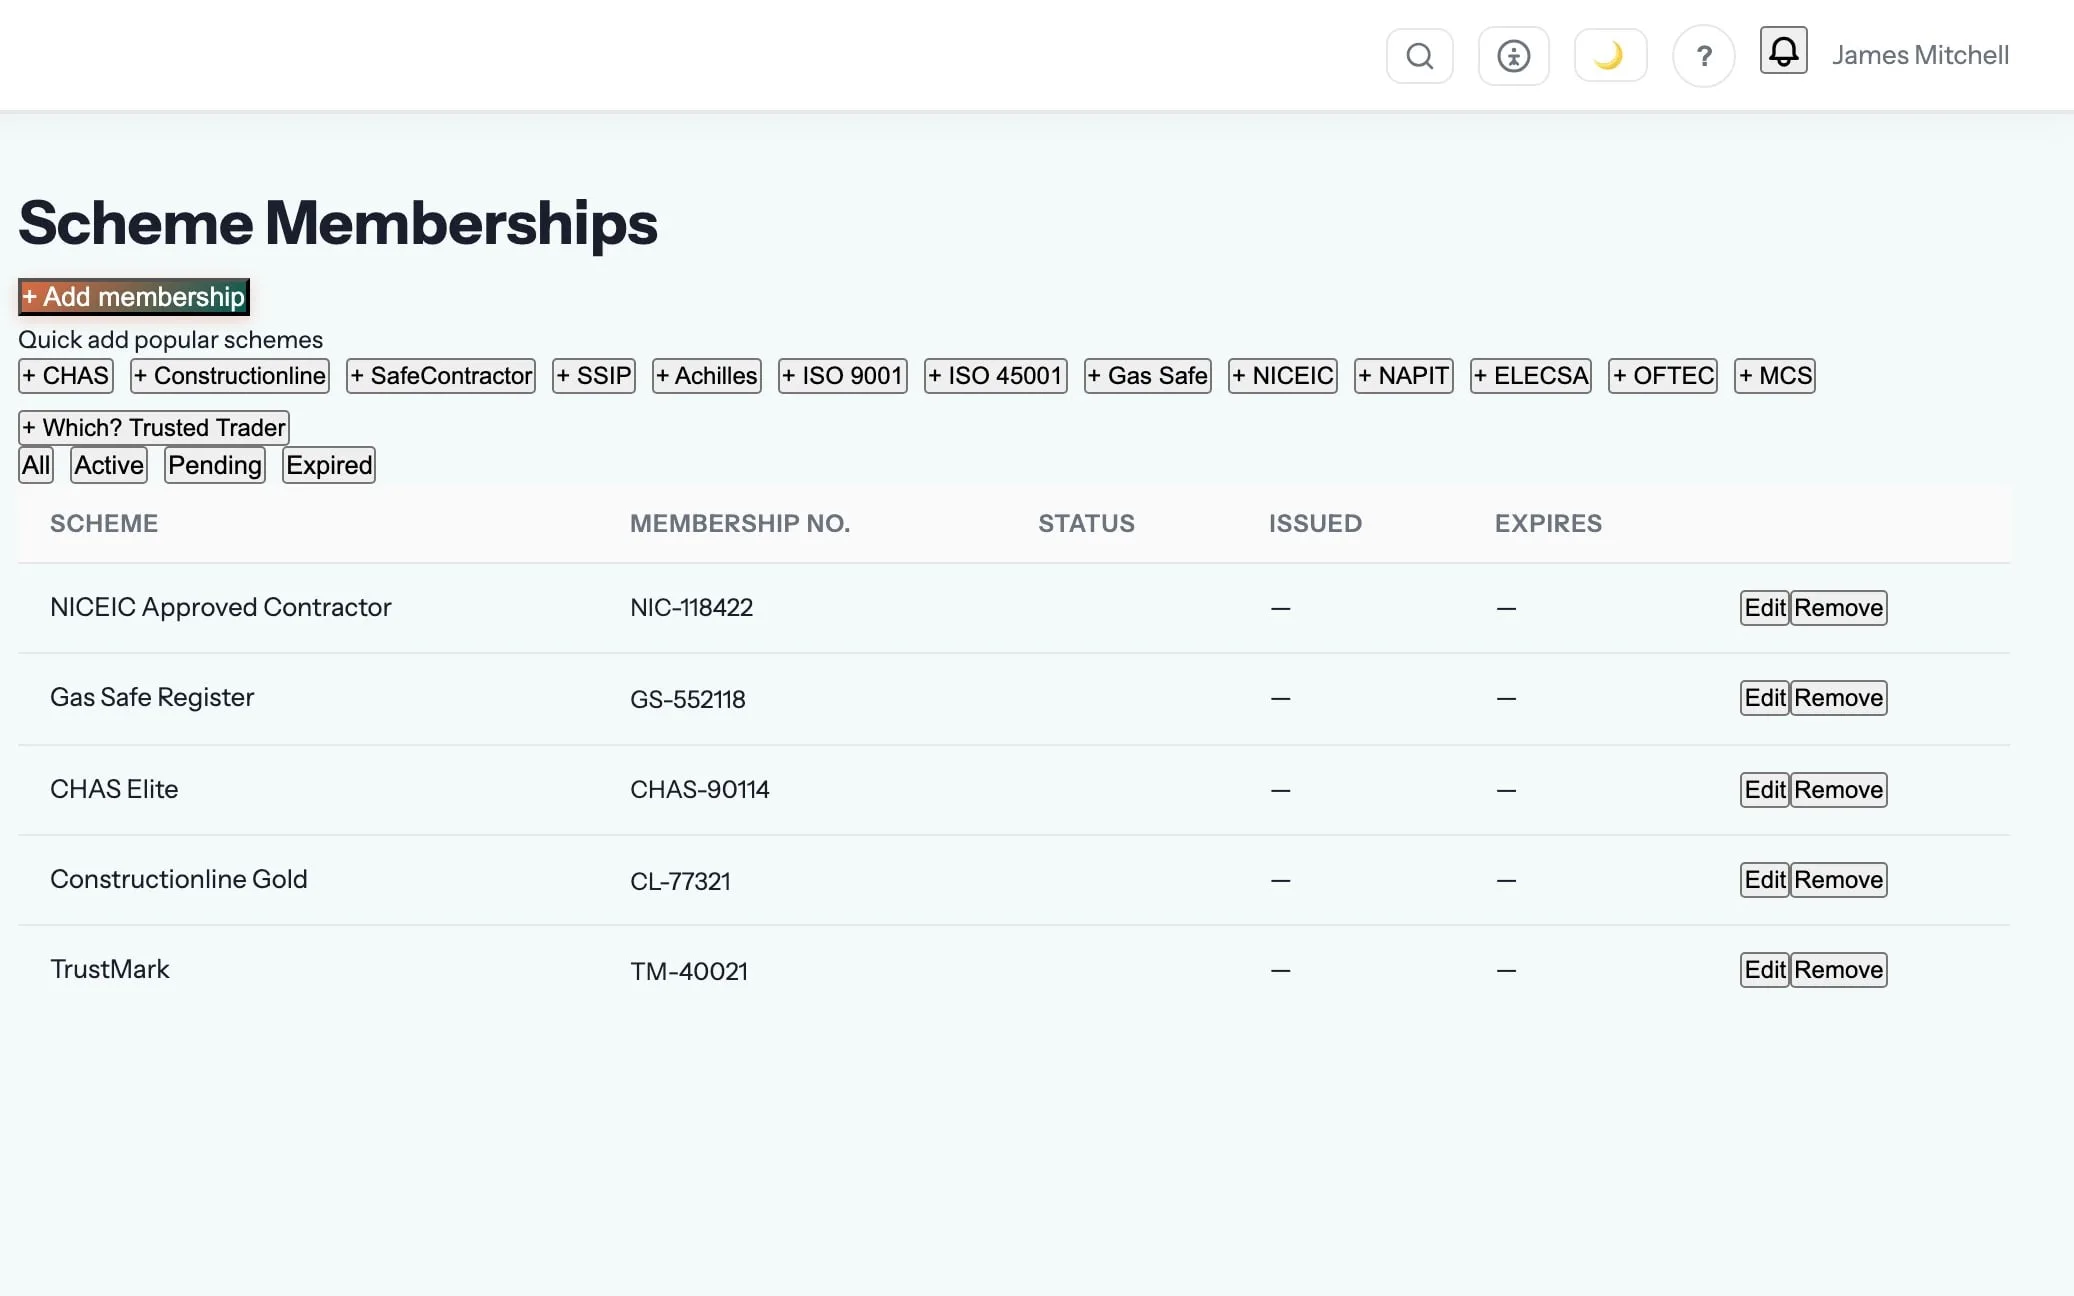Screen dimensions: 2074x1296
Task: Edit the TrustMark membership
Action: (1765, 970)
